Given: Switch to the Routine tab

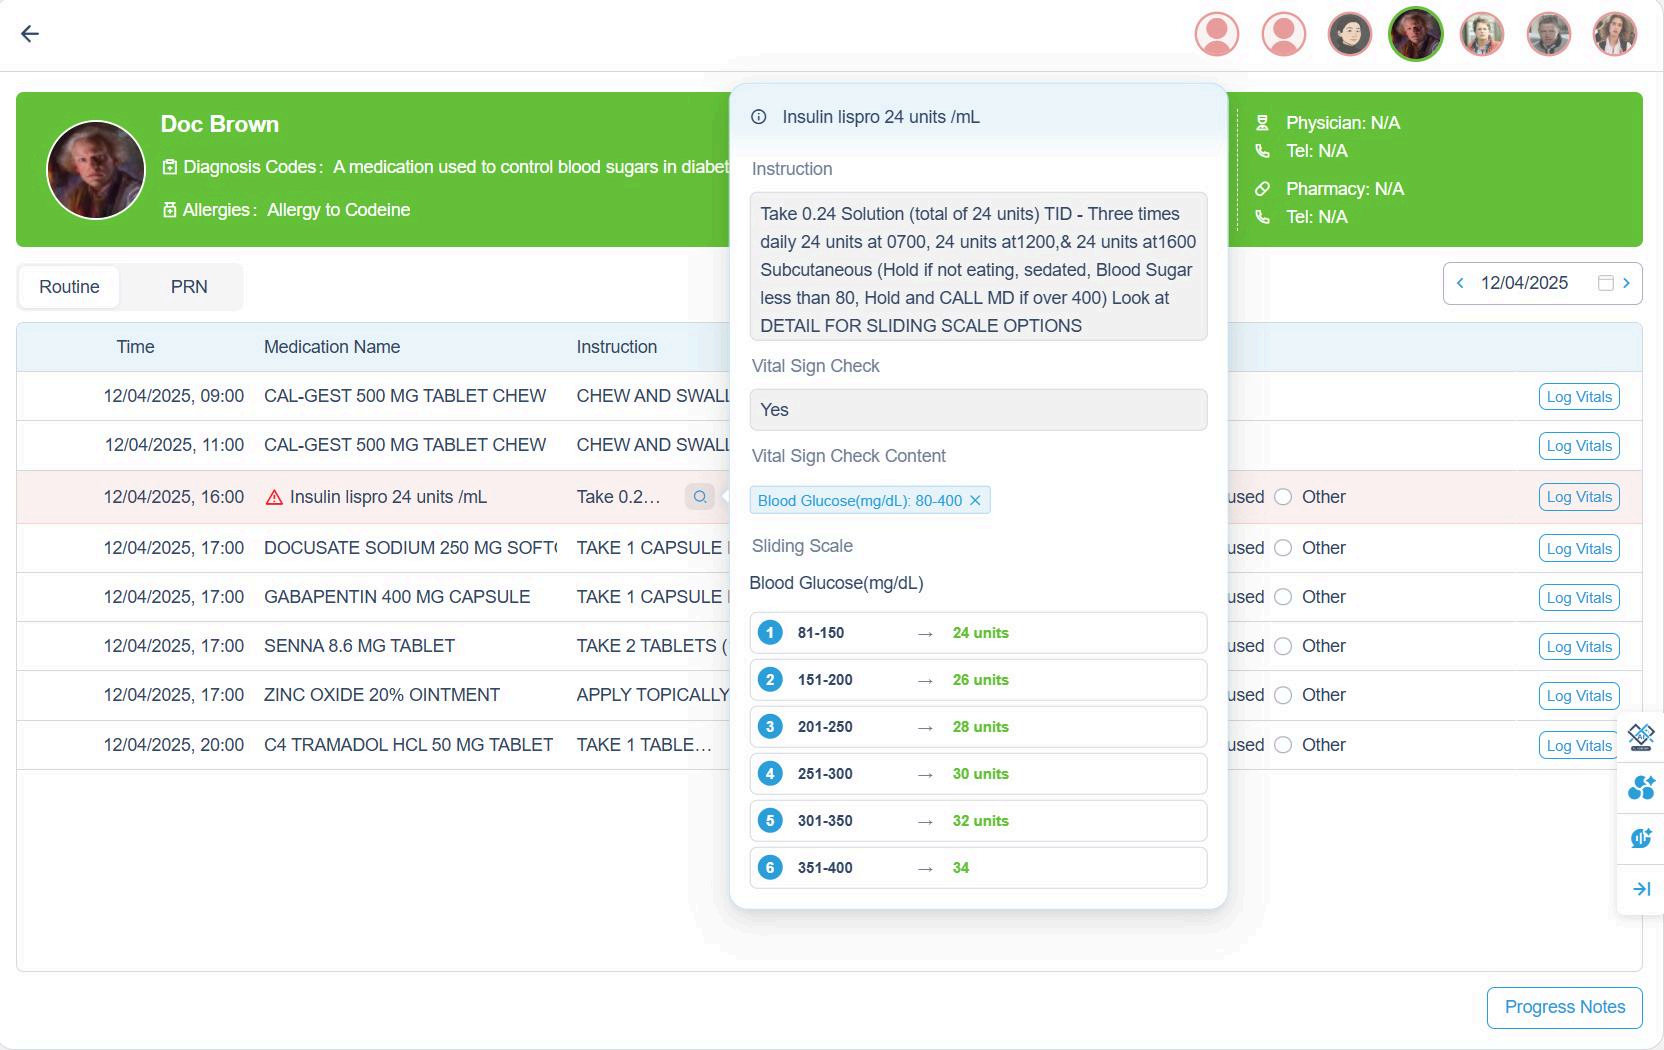Looking at the screenshot, I should (x=69, y=287).
